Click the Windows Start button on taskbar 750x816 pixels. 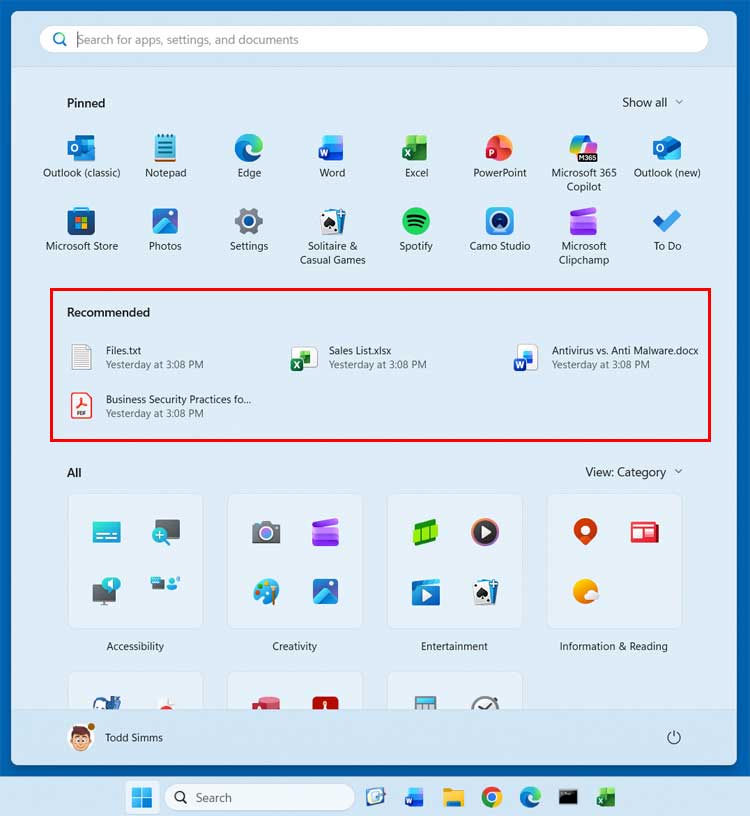coord(142,797)
